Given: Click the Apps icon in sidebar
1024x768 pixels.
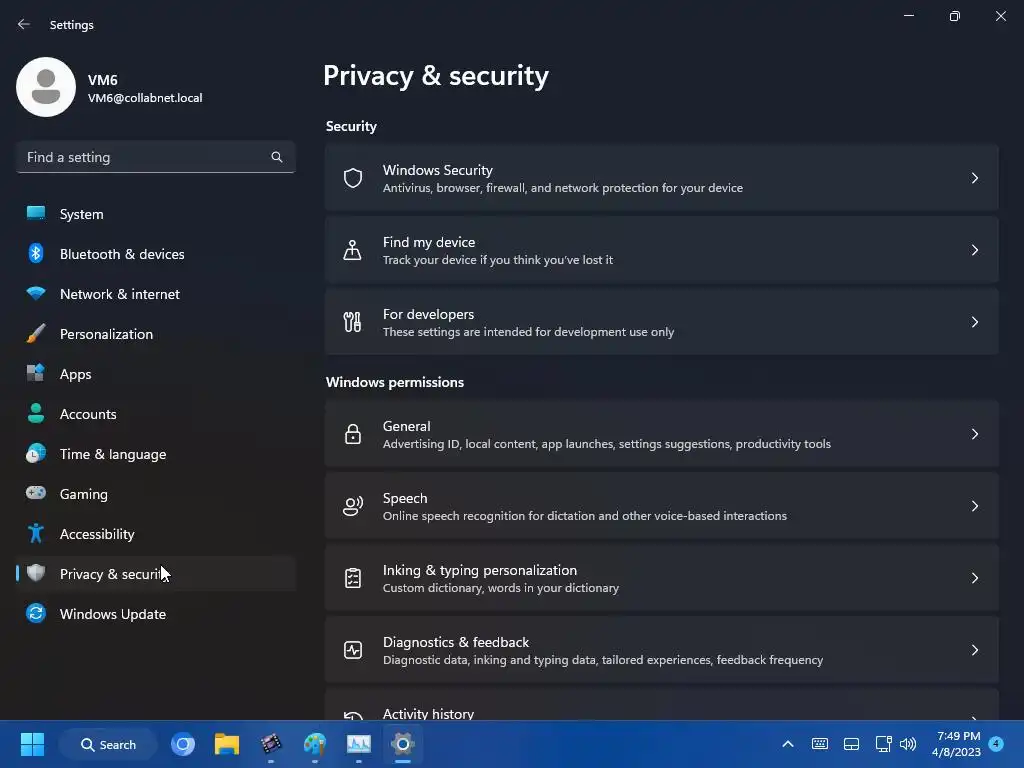Looking at the screenshot, I should tap(36, 374).
